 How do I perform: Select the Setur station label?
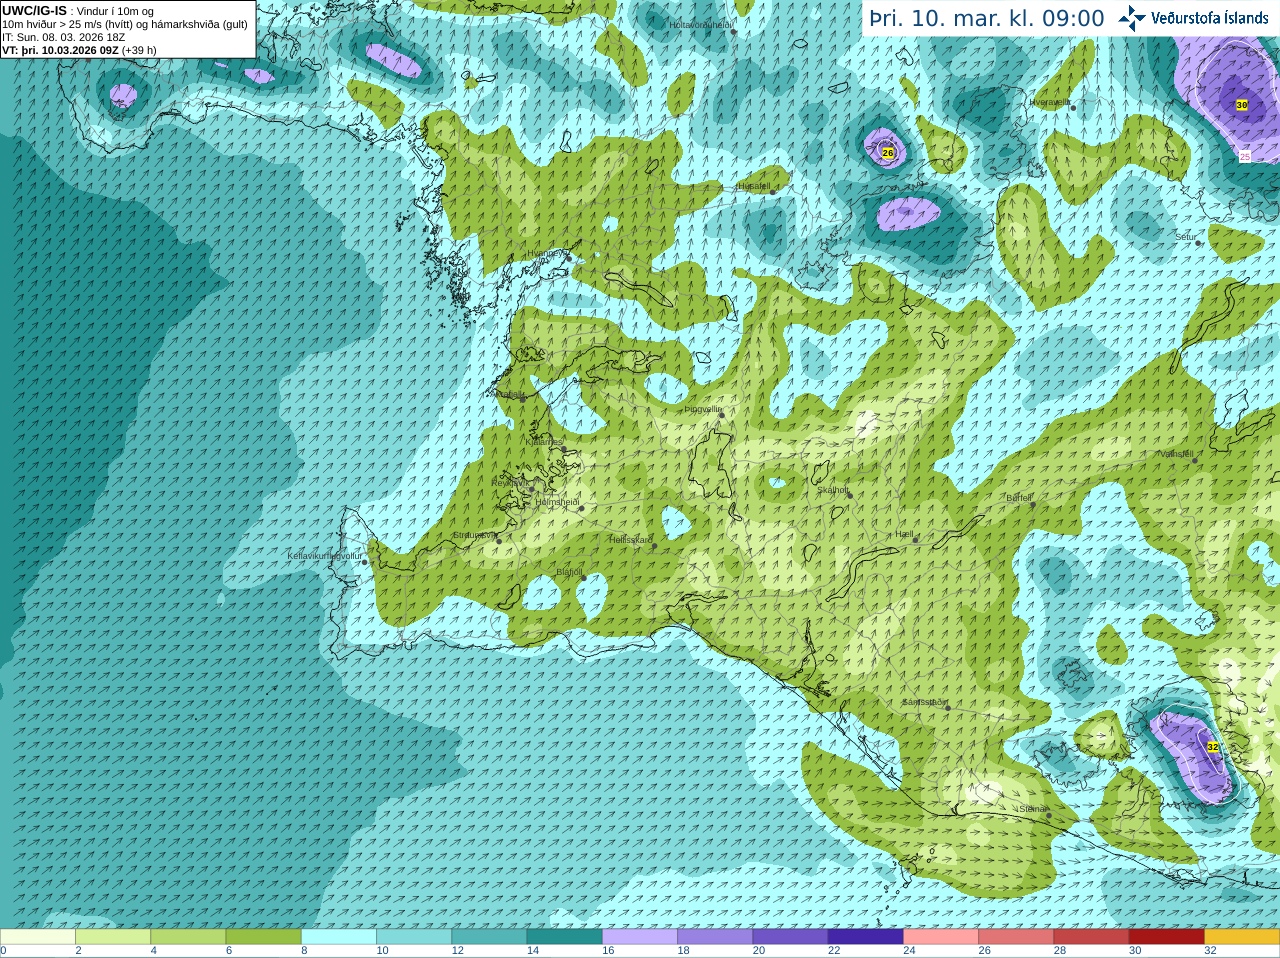coord(1186,237)
